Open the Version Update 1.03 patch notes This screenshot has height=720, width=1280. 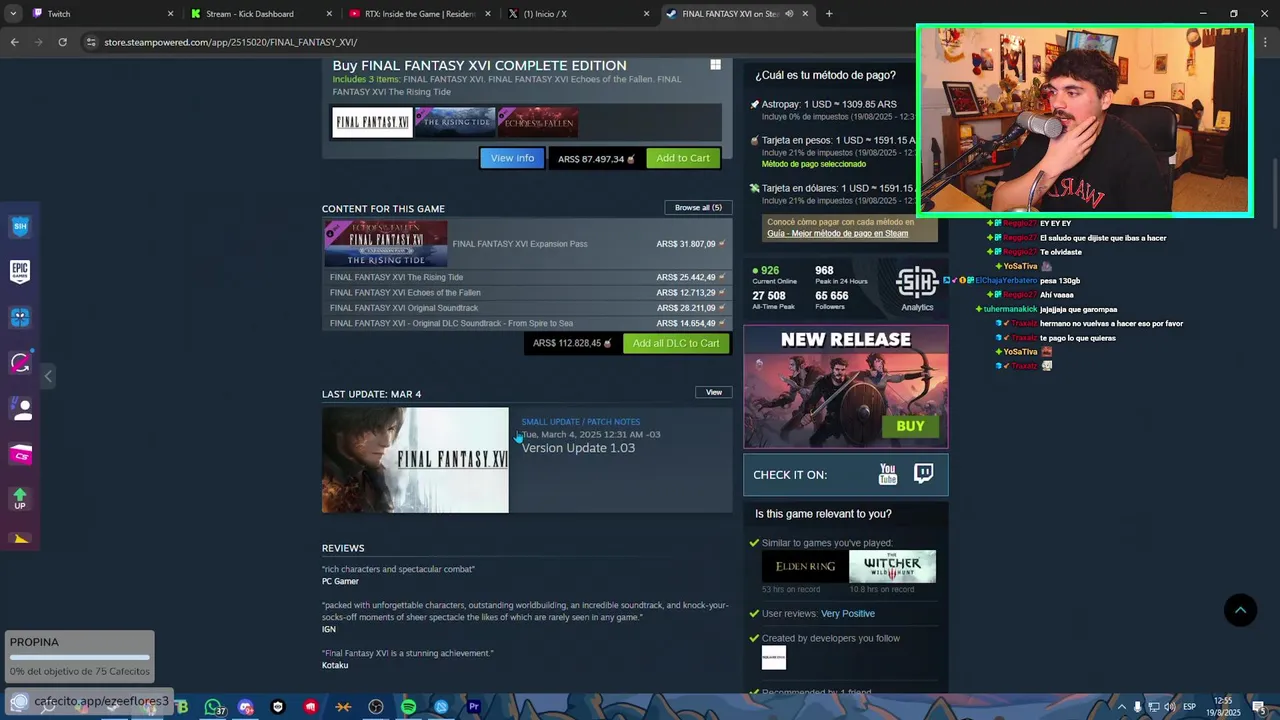(578, 448)
